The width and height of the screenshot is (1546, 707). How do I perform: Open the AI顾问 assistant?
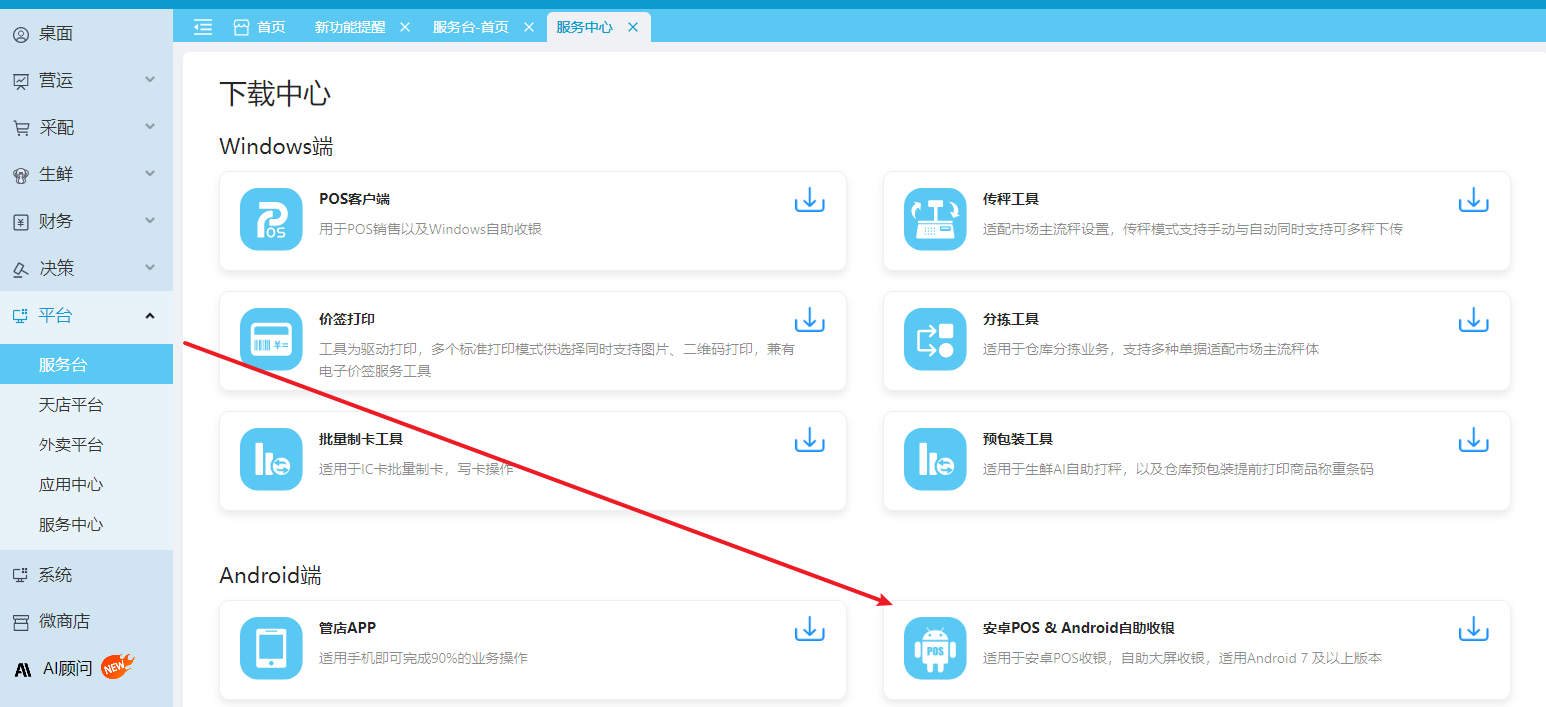[x=68, y=668]
